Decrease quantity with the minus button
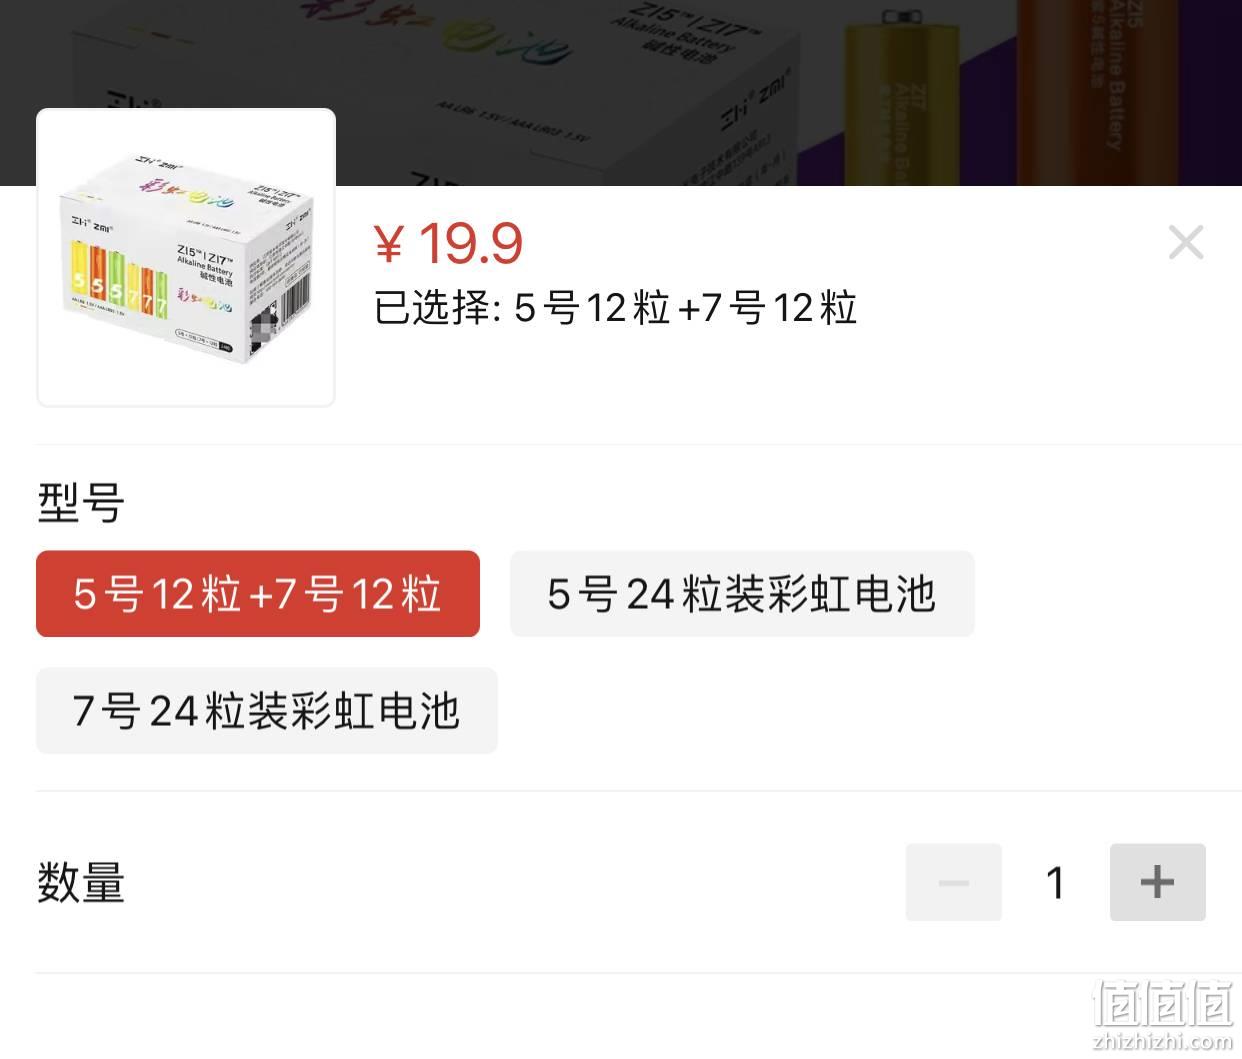The image size is (1242, 1059). [953, 882]
